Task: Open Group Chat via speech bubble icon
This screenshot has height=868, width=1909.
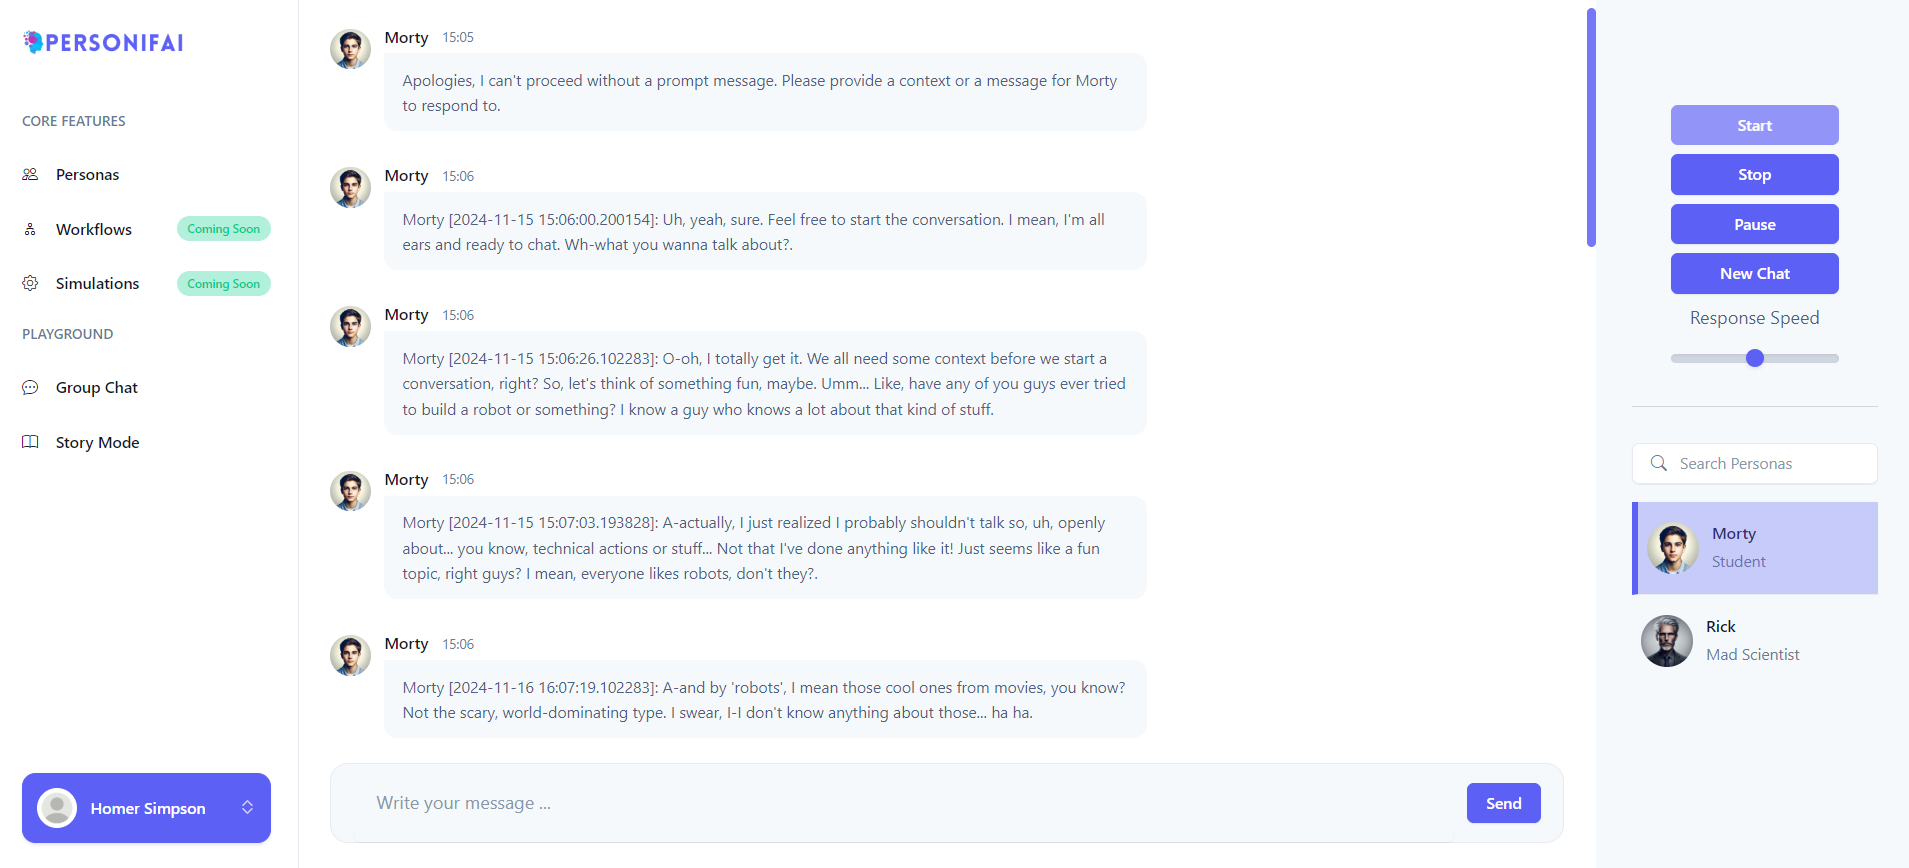Action: click(x=30, y=387)
